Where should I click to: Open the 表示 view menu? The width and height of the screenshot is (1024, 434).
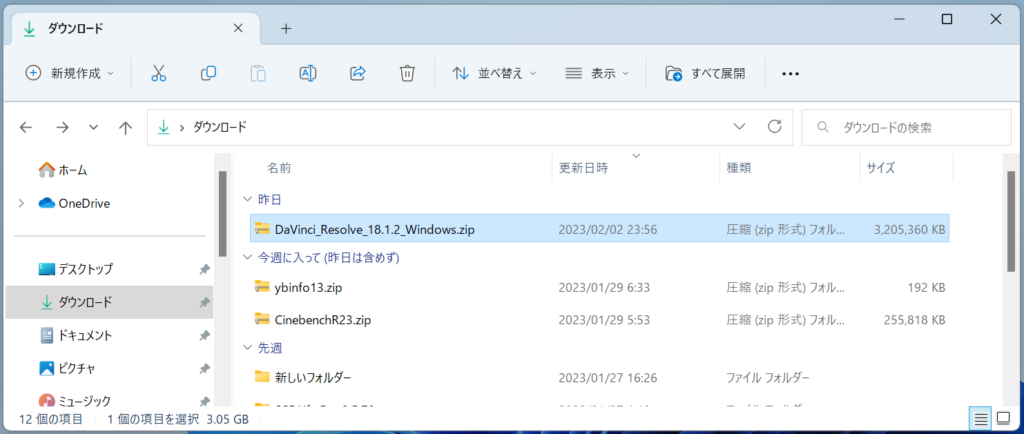pyautogui.click(x=597, y=73)
